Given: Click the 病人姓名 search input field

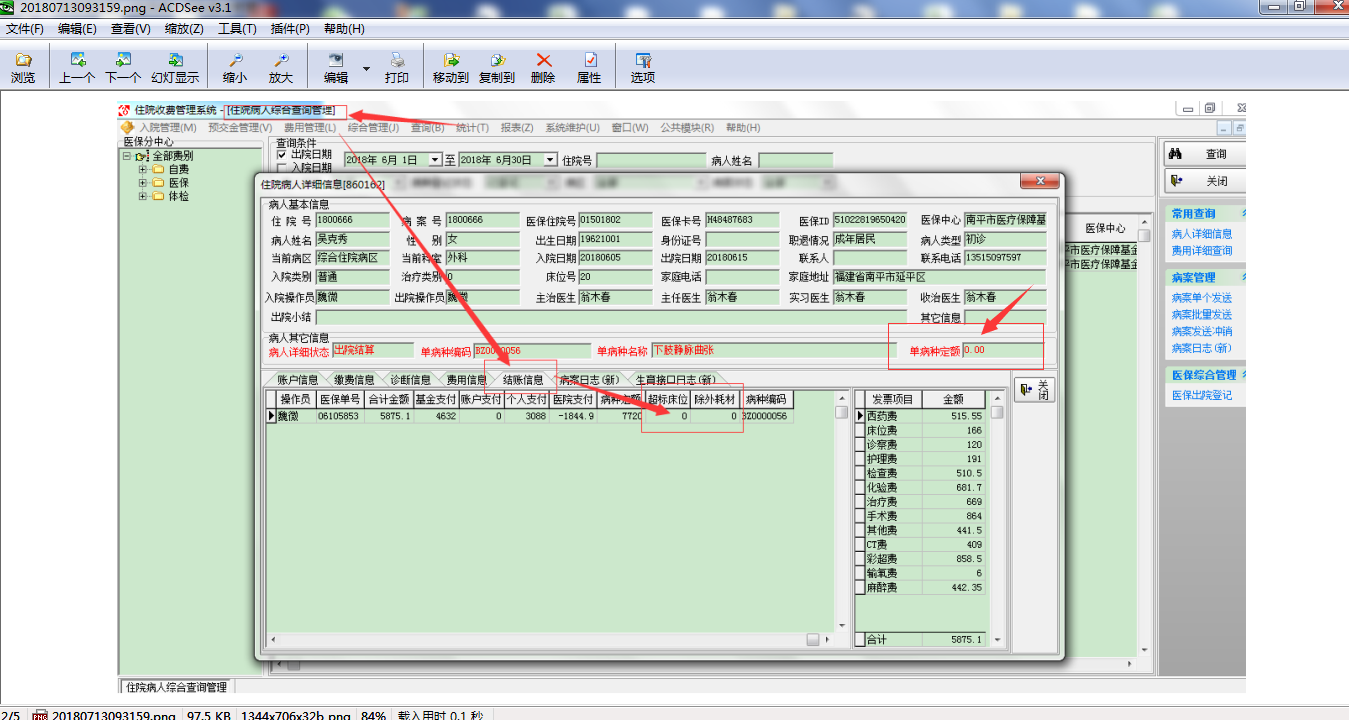Looking at the screenshot, I should (795, 160).
